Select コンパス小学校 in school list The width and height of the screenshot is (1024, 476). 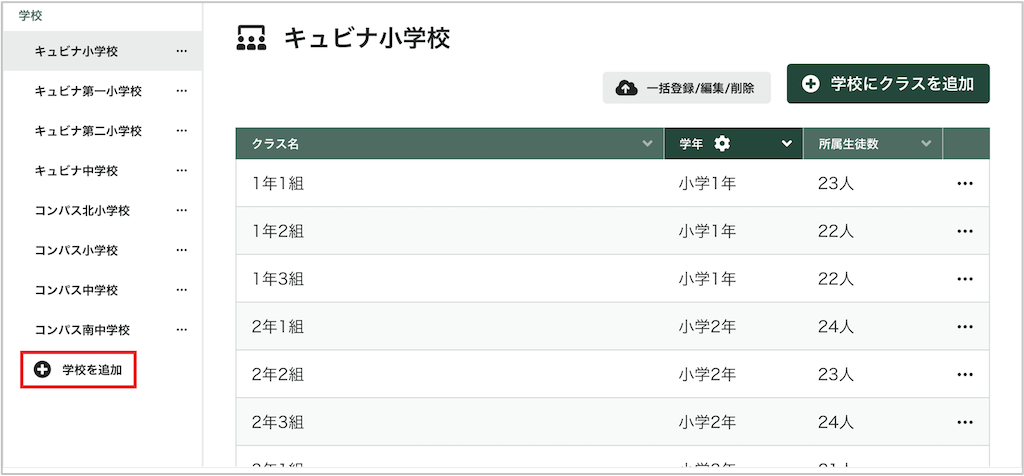(76, 250)
